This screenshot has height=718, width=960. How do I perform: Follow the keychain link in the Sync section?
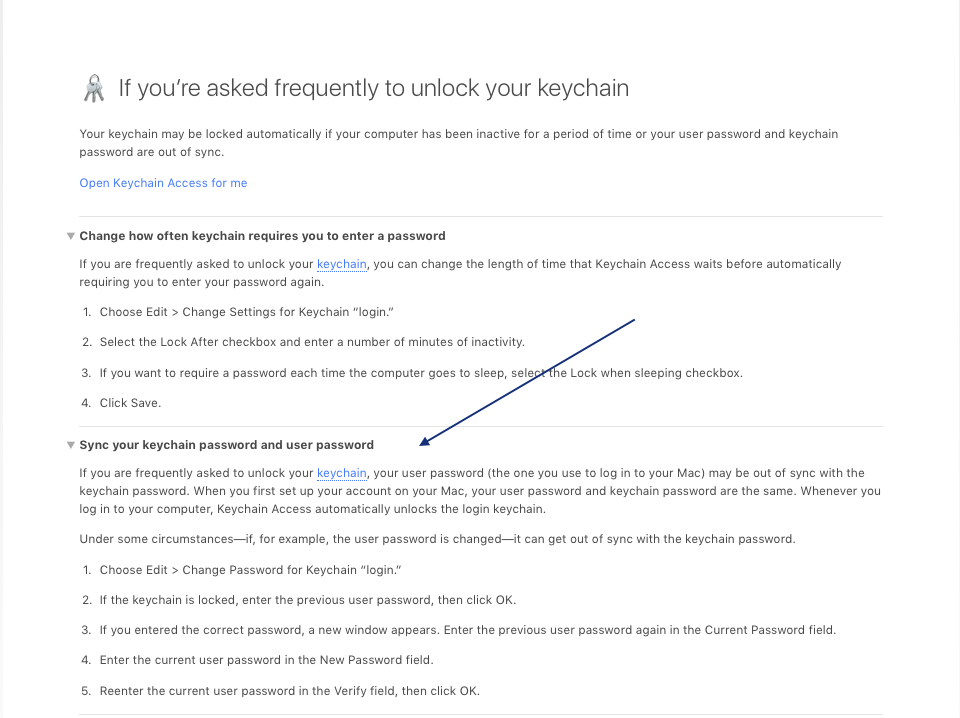[342, 473]
